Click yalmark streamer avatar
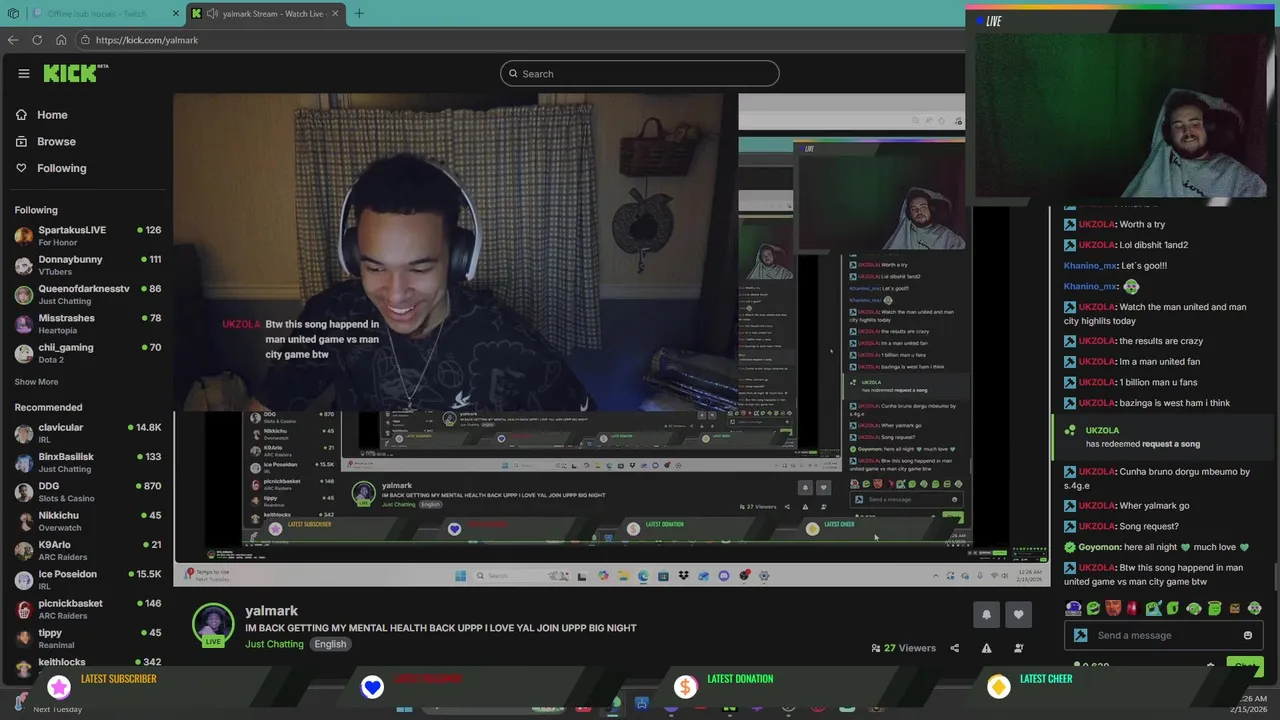This screenshot has width=1280, height=720. click(x=213, y=624)
